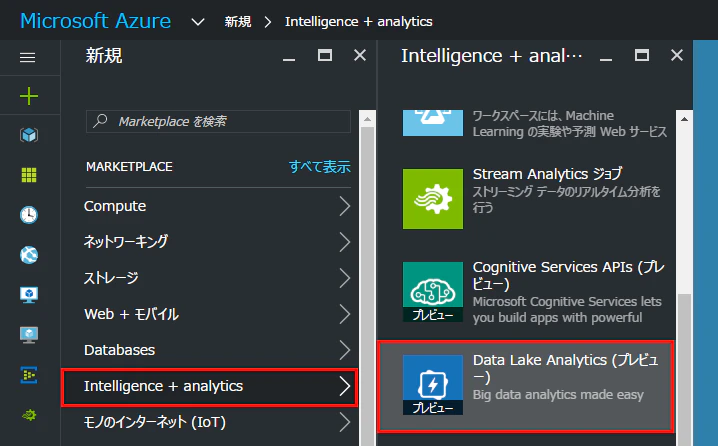Select the Stream Analytics green gear icon
Viewport: 718px width, 446px height.
(433, 199)
